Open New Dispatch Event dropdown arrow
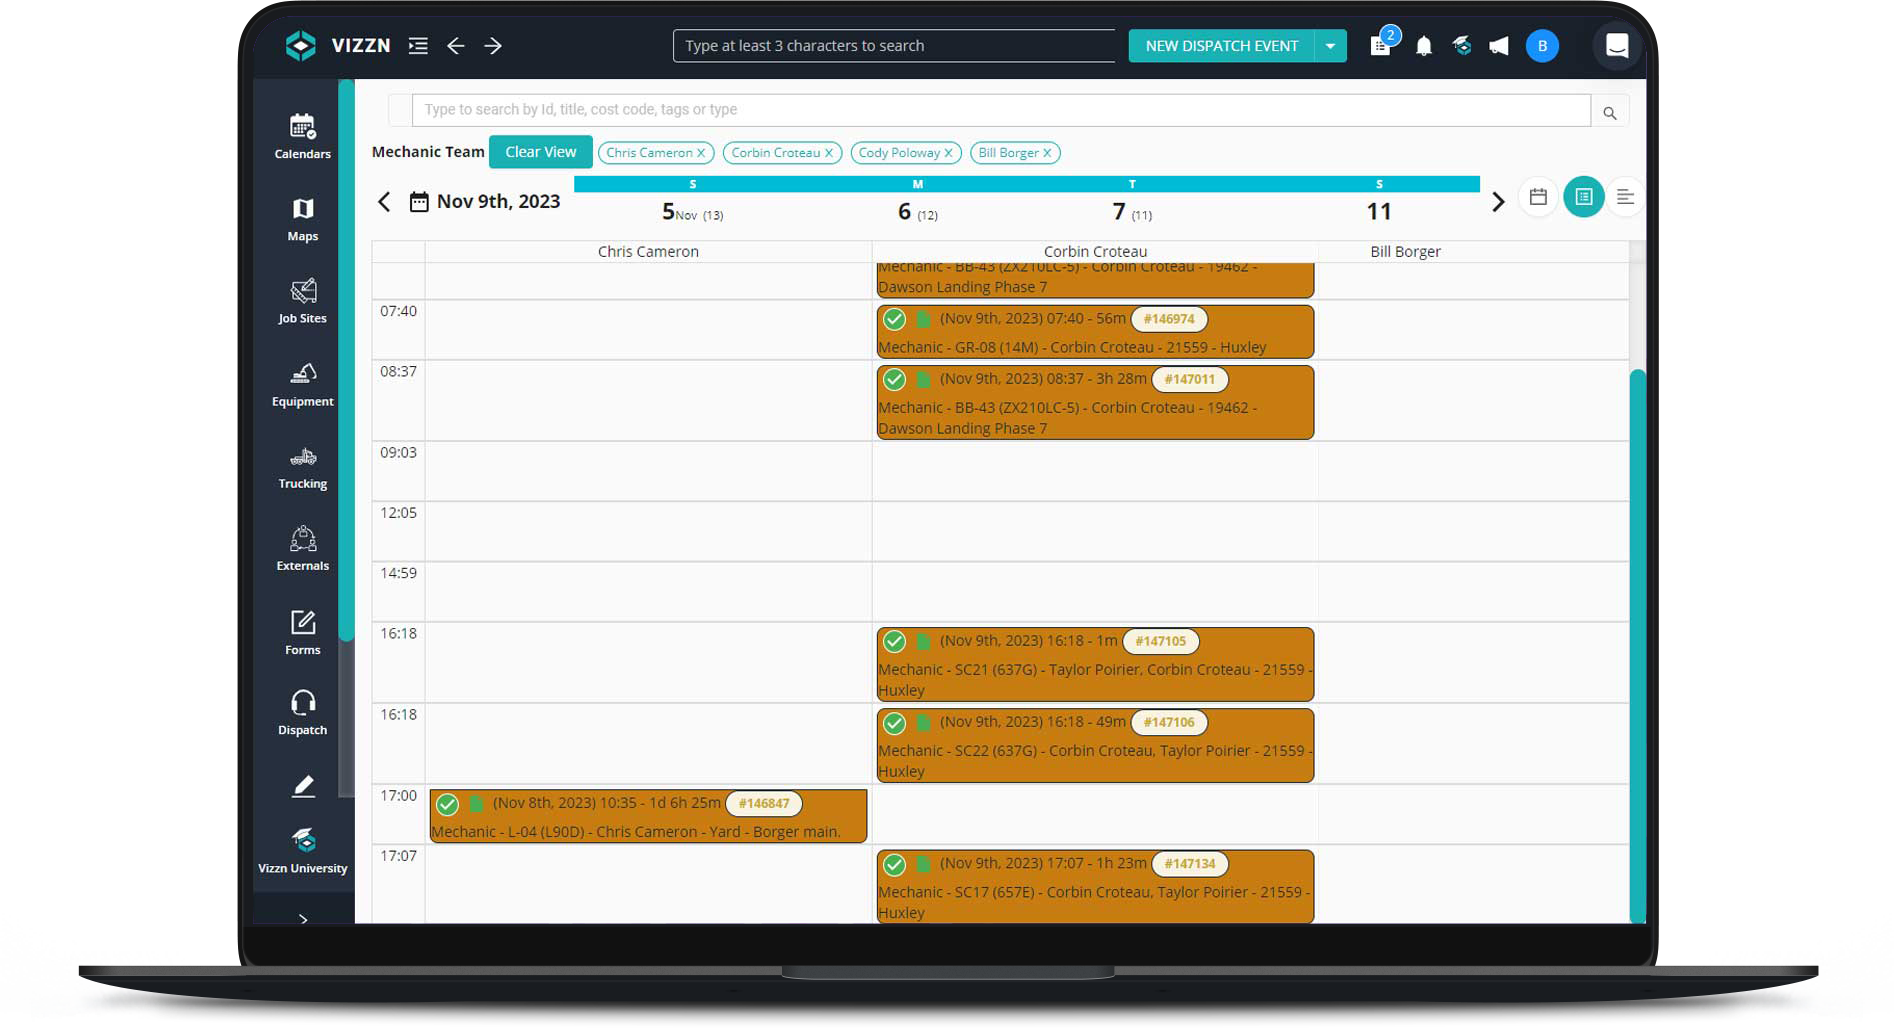 click(x=1330, y=46)
